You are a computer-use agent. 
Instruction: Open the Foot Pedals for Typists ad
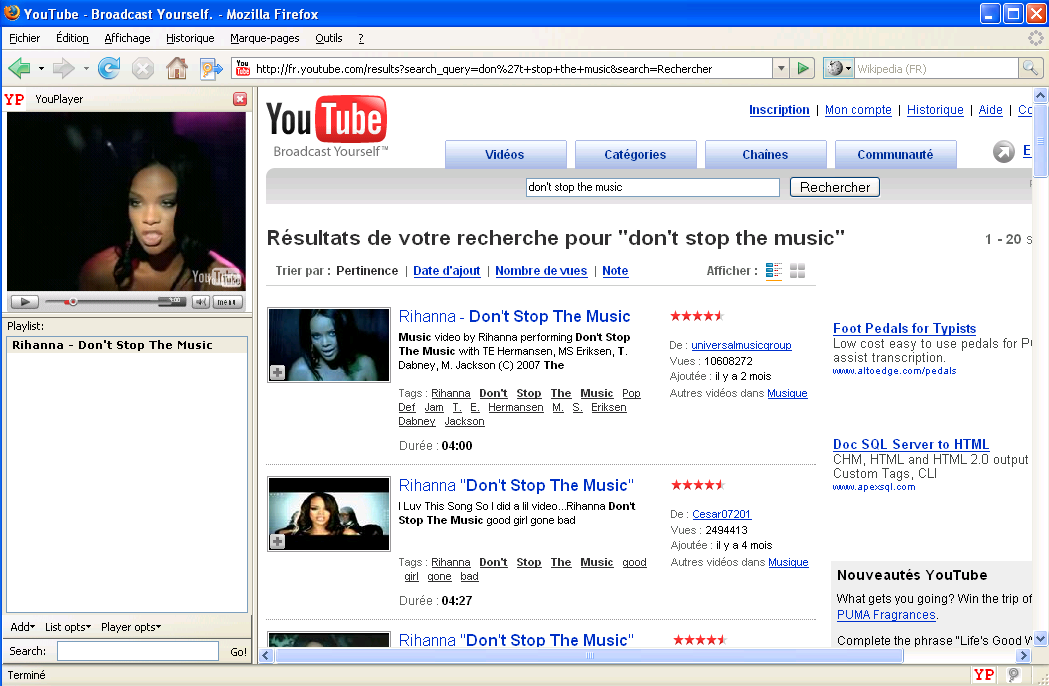pyautogui.click(x=904, y=329)
